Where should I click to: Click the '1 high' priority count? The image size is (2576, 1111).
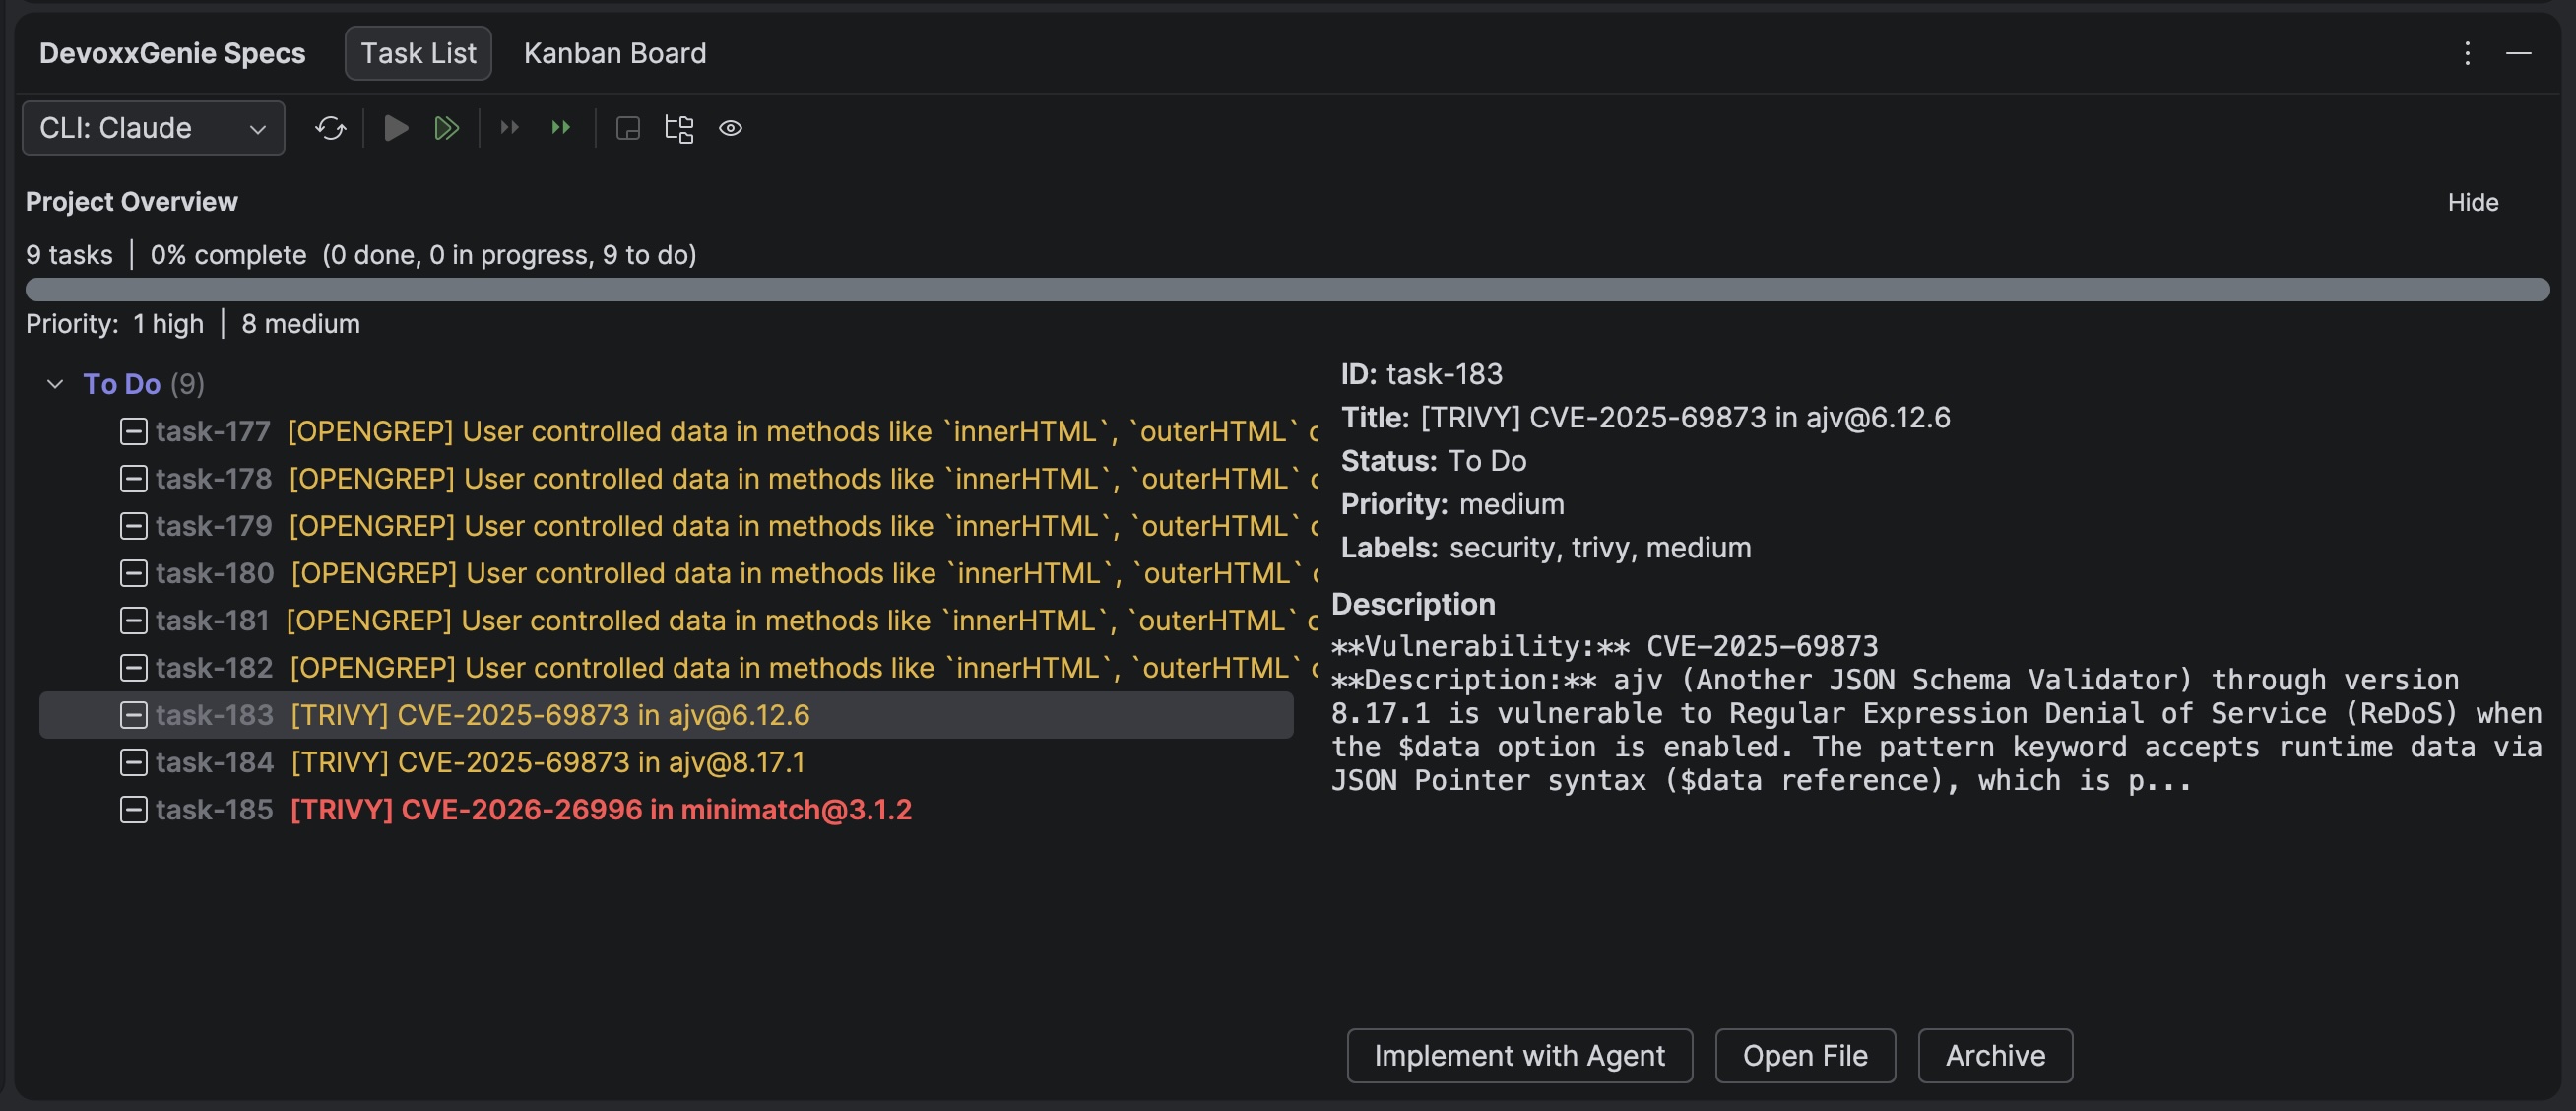tap(168, 324)
